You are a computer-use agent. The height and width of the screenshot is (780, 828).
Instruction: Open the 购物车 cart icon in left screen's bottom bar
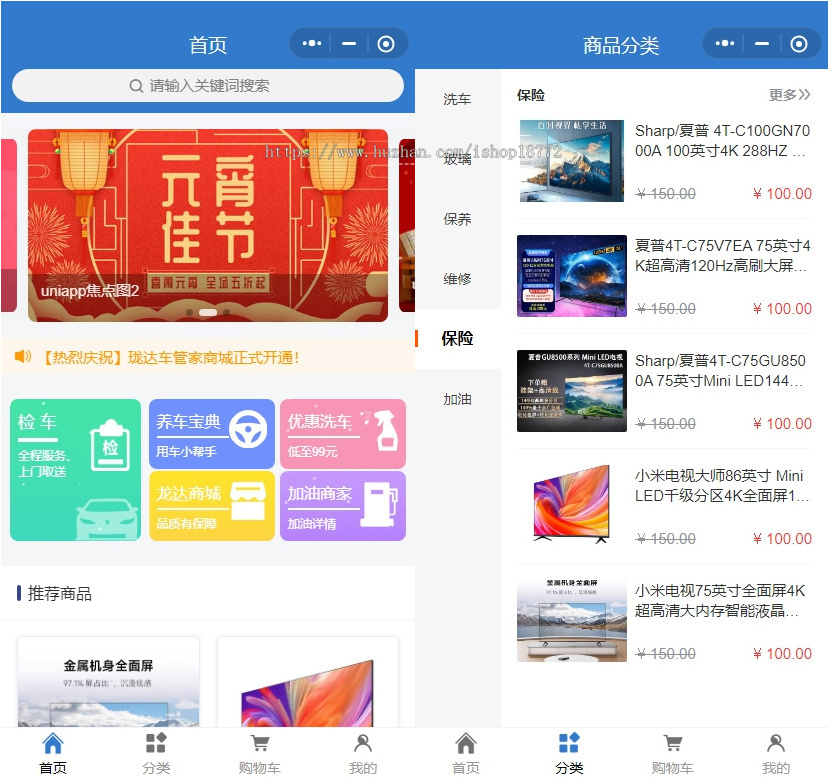pos(260,743)
